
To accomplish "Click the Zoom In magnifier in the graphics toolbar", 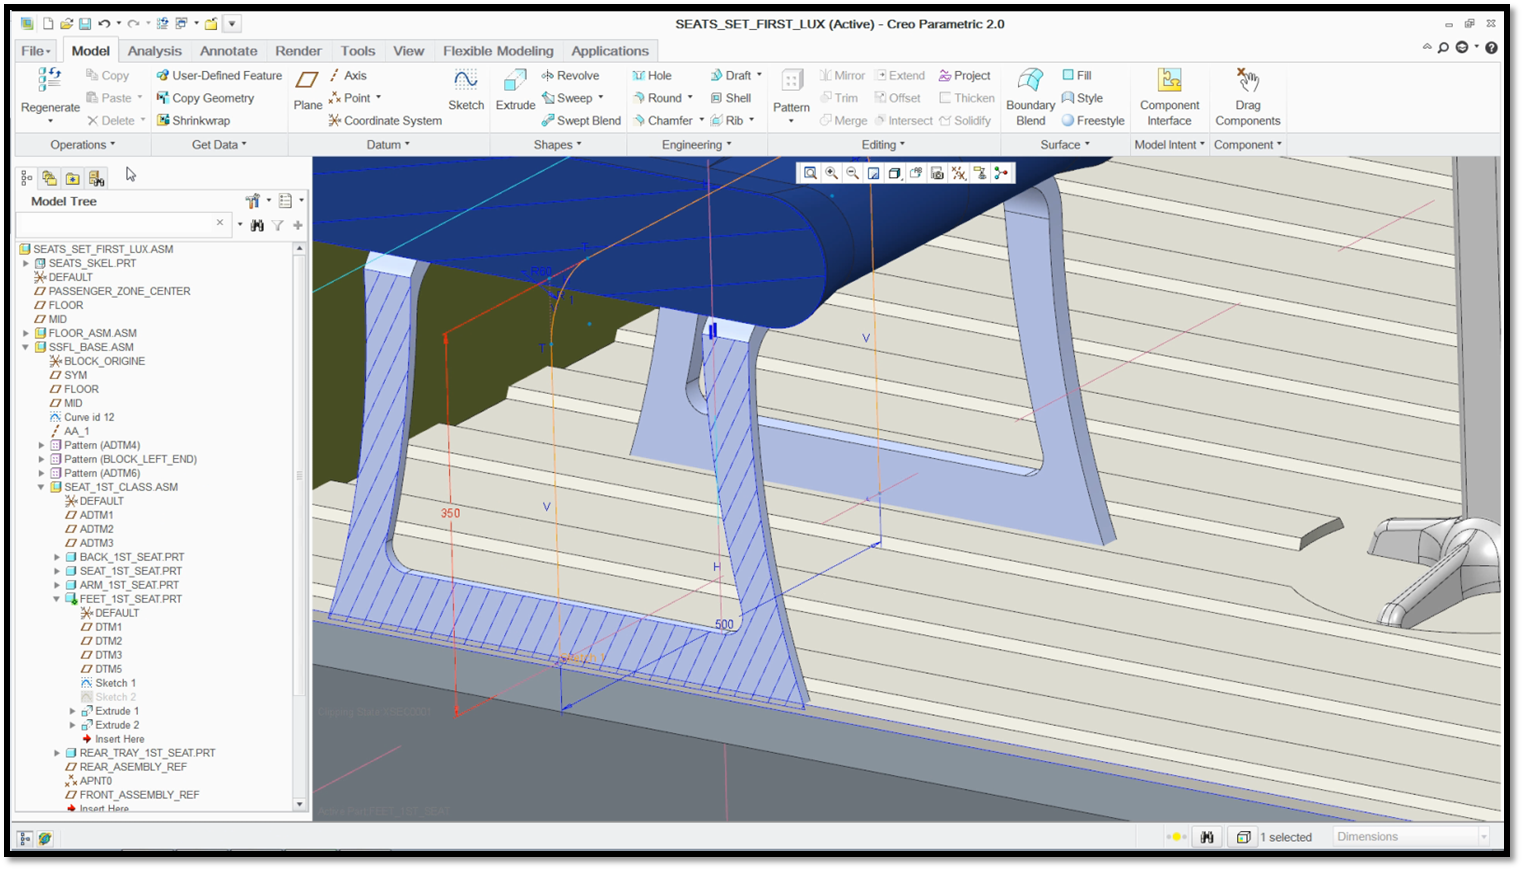I will (832, 172).
